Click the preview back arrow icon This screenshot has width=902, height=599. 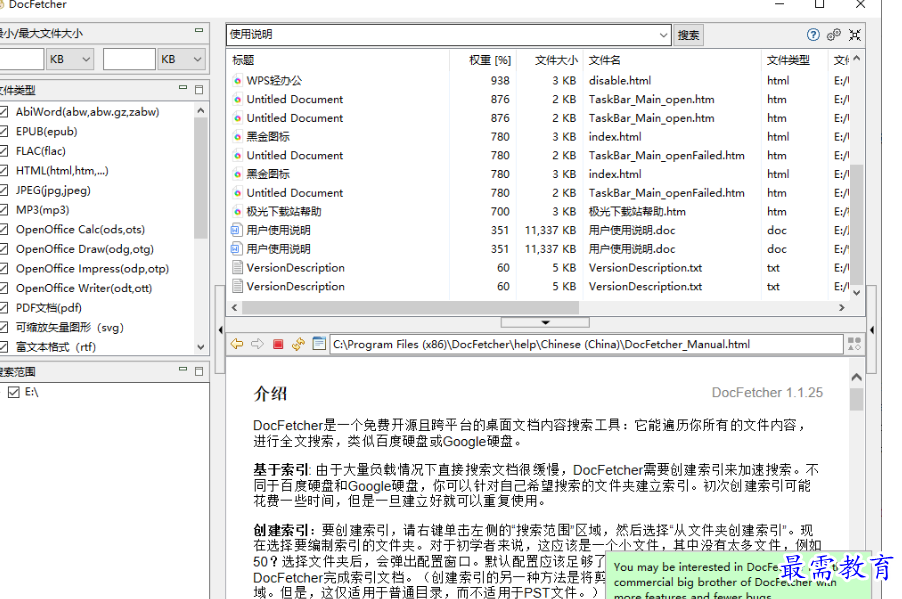point(237,344)
